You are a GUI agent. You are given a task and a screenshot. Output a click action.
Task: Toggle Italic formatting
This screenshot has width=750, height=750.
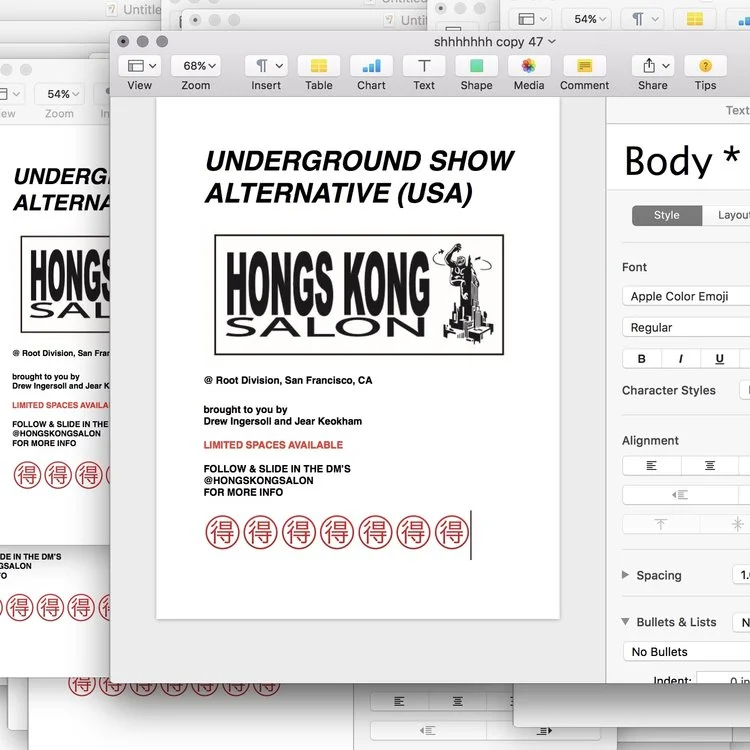click(x=681, y=359)
